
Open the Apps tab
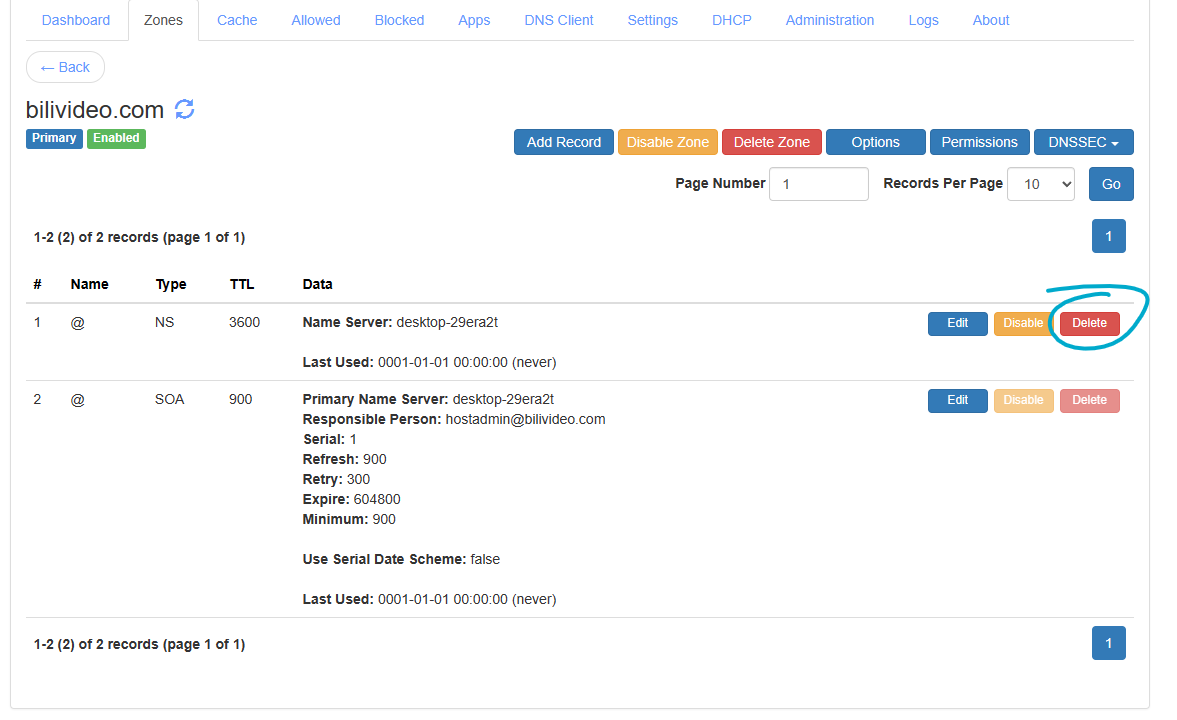474,20
